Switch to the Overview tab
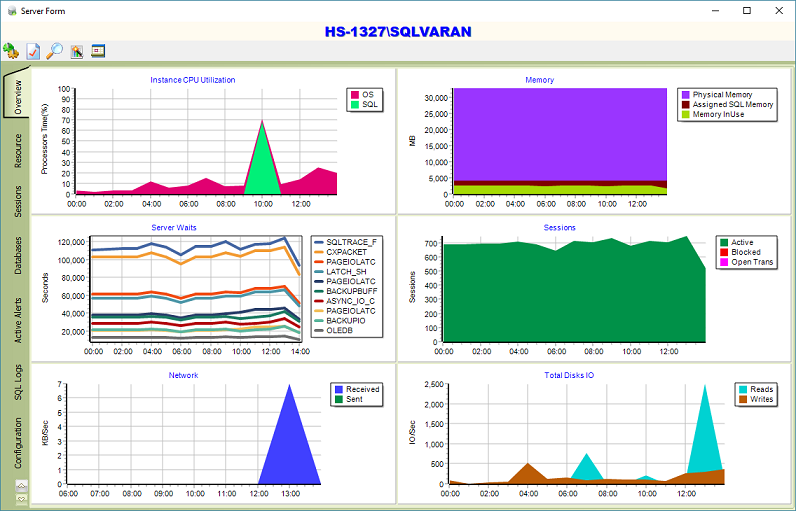 17,95
